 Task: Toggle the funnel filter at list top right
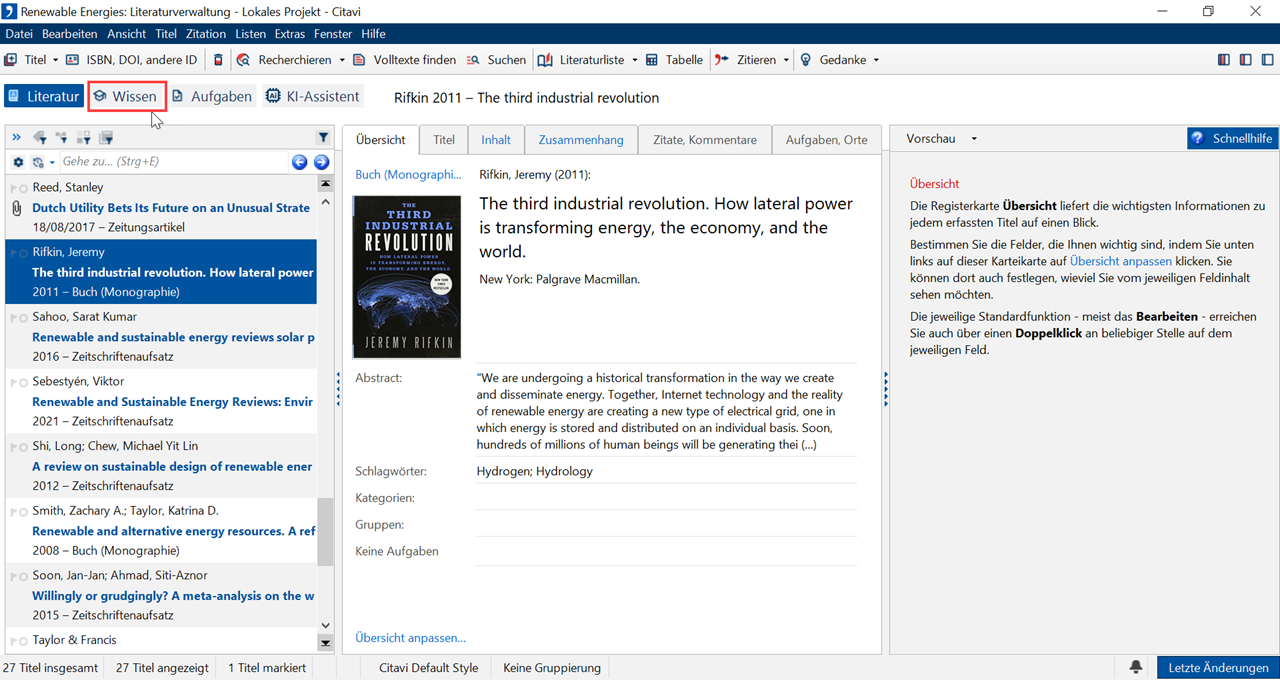[x=323, y=138]
